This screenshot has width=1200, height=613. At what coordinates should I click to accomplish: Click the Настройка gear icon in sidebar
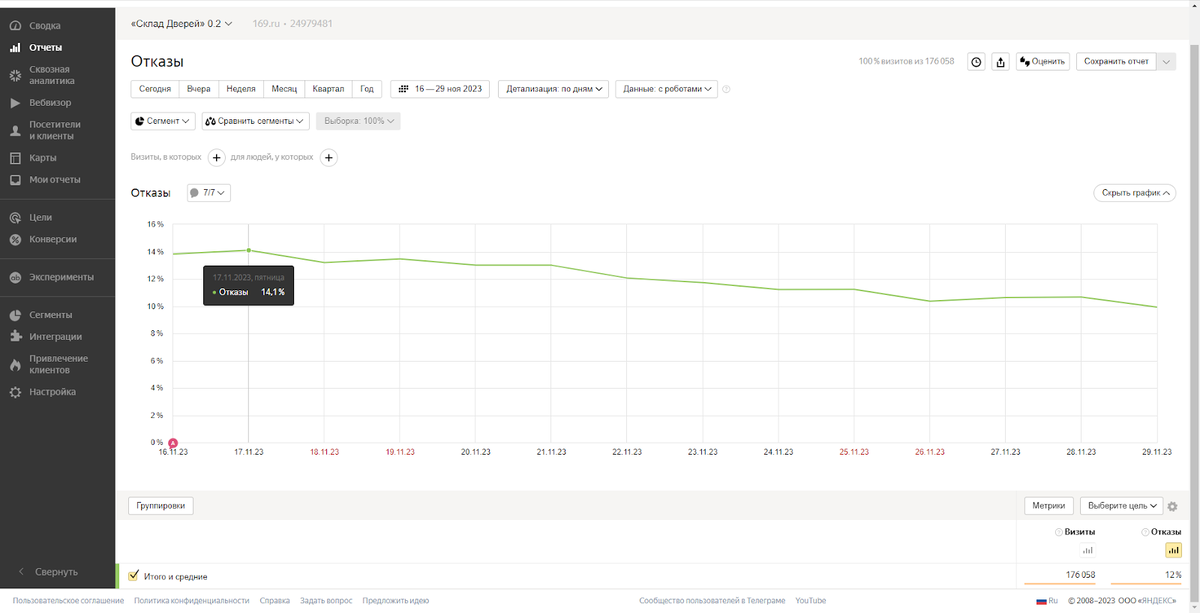(x=15, y=392)
